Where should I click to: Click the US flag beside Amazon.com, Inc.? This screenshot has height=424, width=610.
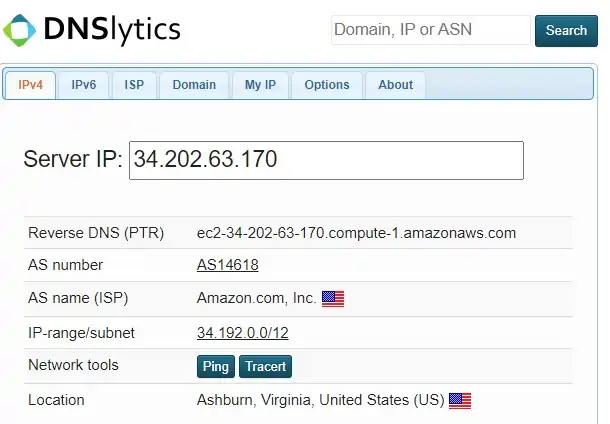[333, 298]
